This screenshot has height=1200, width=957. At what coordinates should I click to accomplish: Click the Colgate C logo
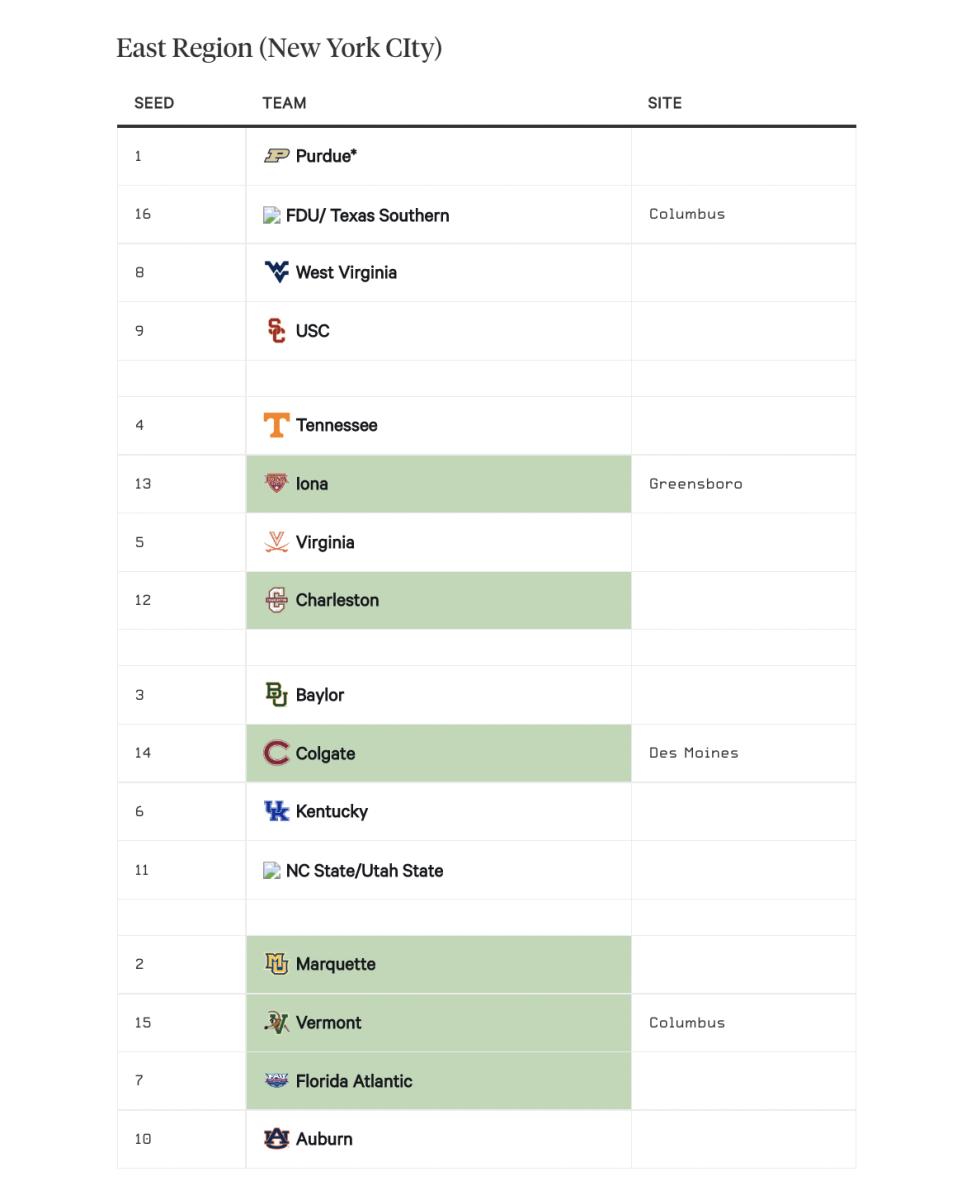tap(276, 753)
